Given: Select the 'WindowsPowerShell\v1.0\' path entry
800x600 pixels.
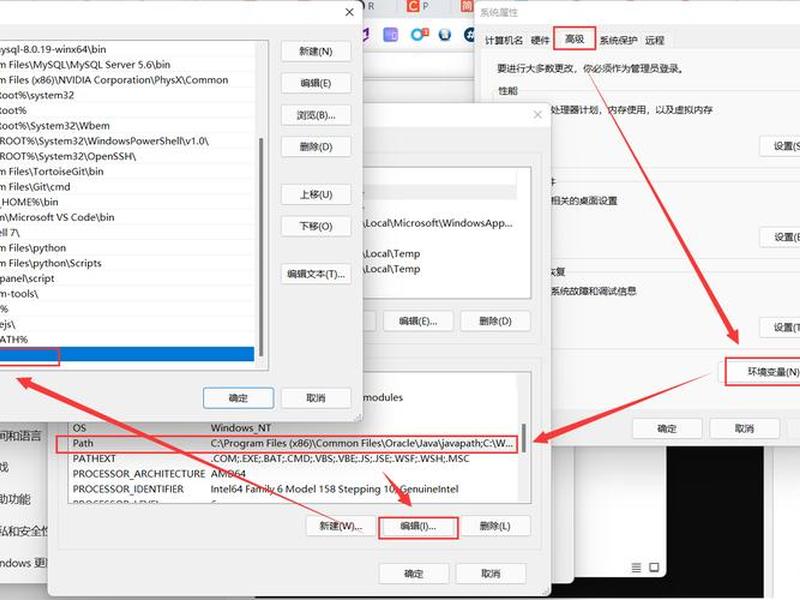Looking at the screenshot, I should click(x=127, y=141).
